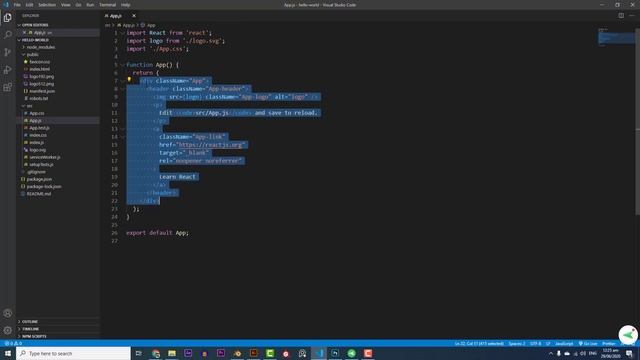Open index.js in the src folder
Screen dimensions: 640x360
(37, 142)
